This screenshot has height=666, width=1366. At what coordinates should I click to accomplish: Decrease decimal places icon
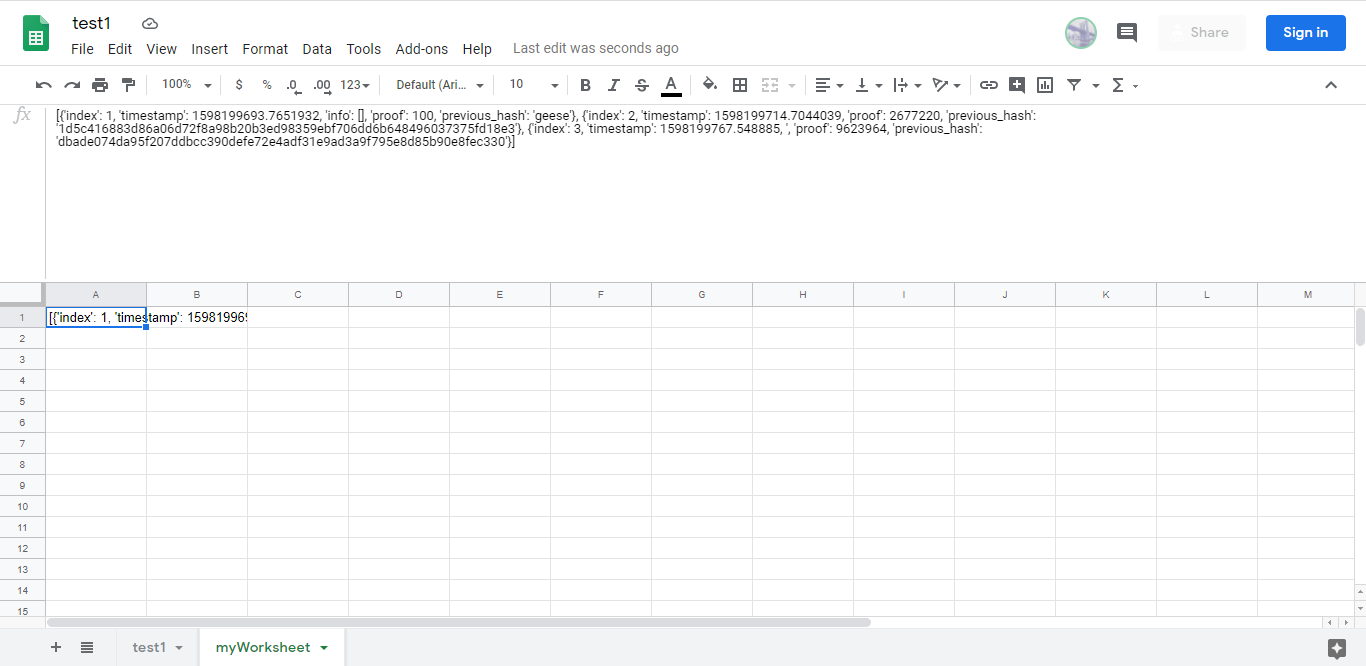point(293,85)
